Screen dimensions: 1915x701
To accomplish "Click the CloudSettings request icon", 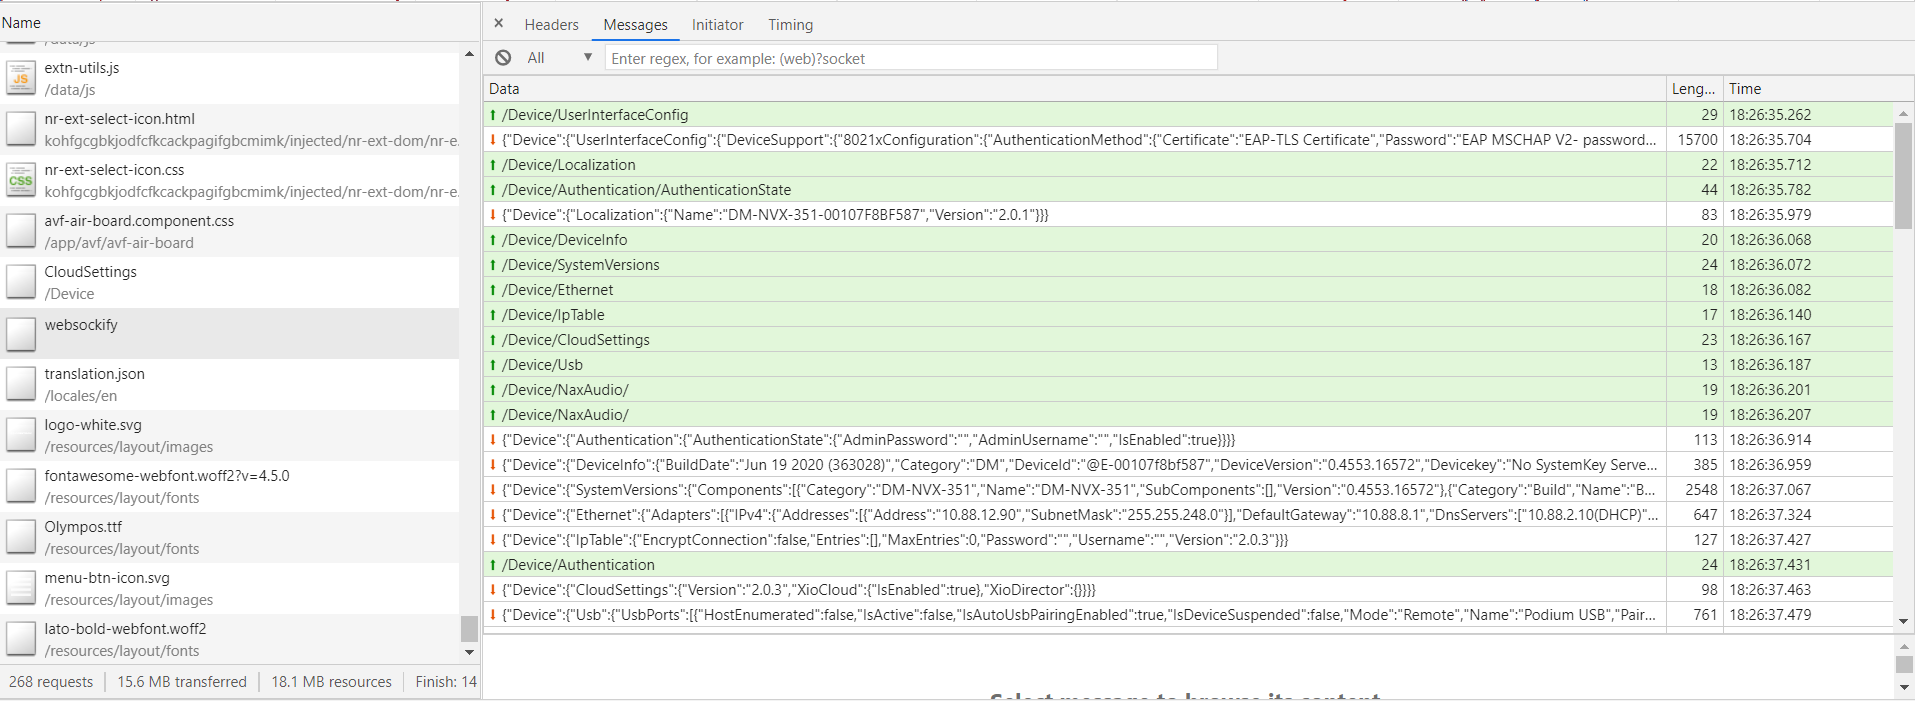I will tap(21, 282).
